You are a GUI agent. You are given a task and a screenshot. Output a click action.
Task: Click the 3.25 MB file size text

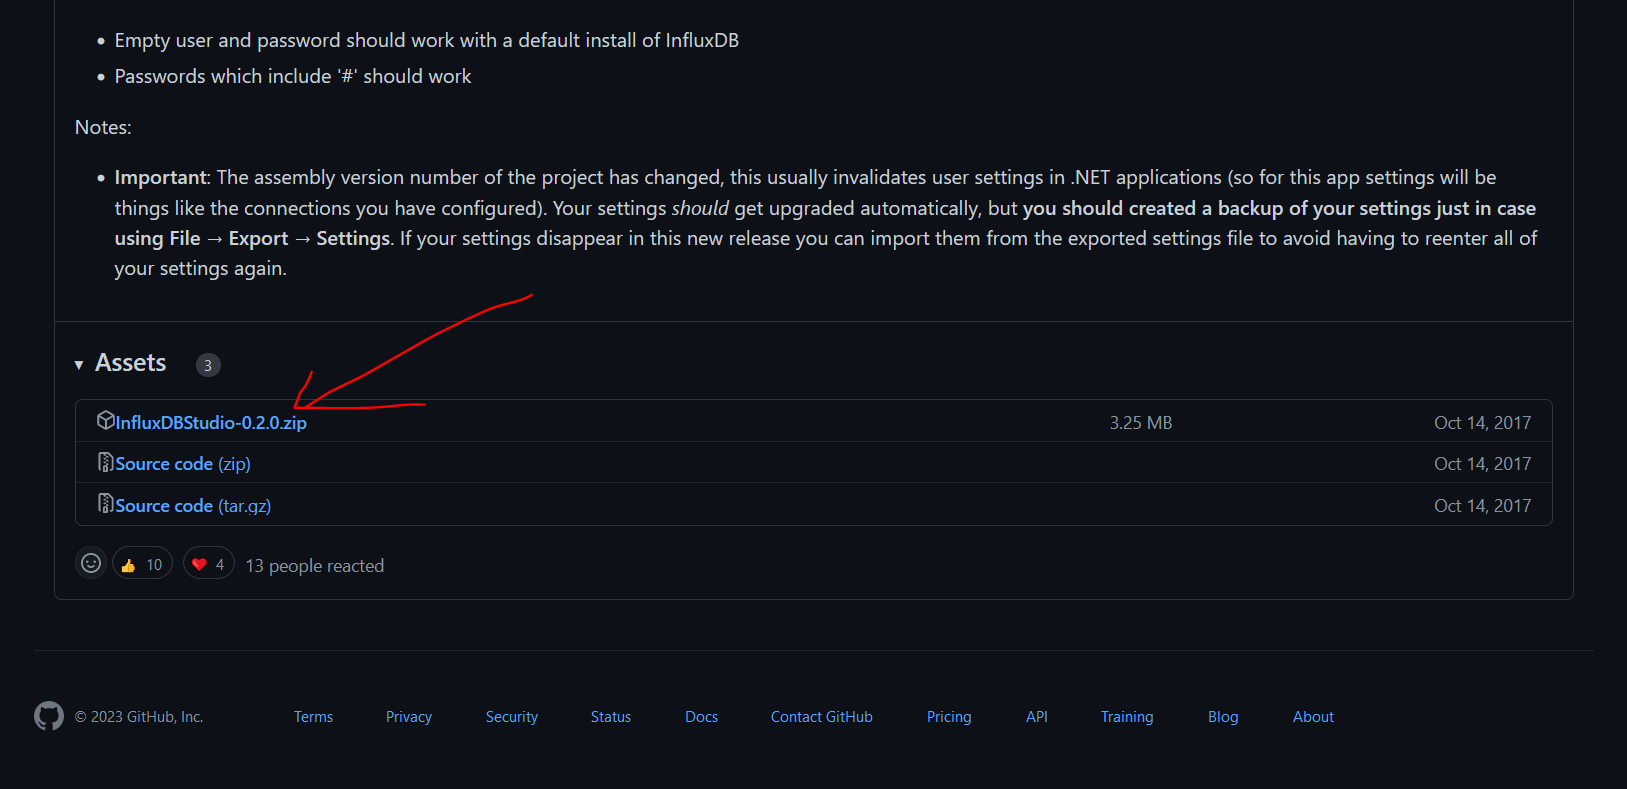tap(1141, 423)
